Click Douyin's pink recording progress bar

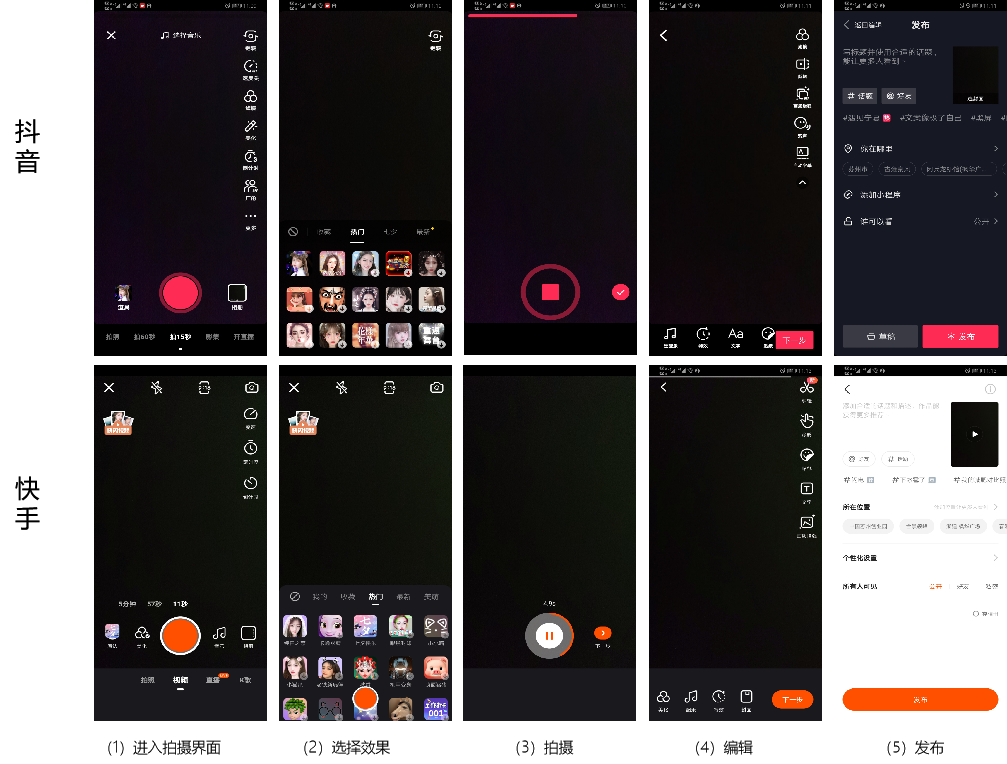[x=523, y=15]
